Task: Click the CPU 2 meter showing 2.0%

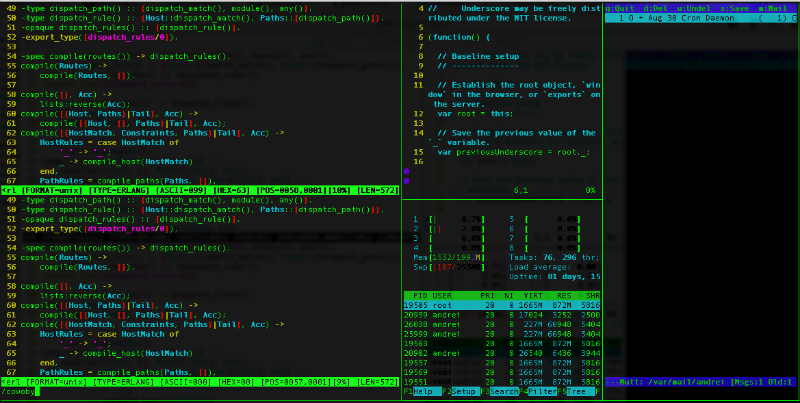Action: point(449,229)
